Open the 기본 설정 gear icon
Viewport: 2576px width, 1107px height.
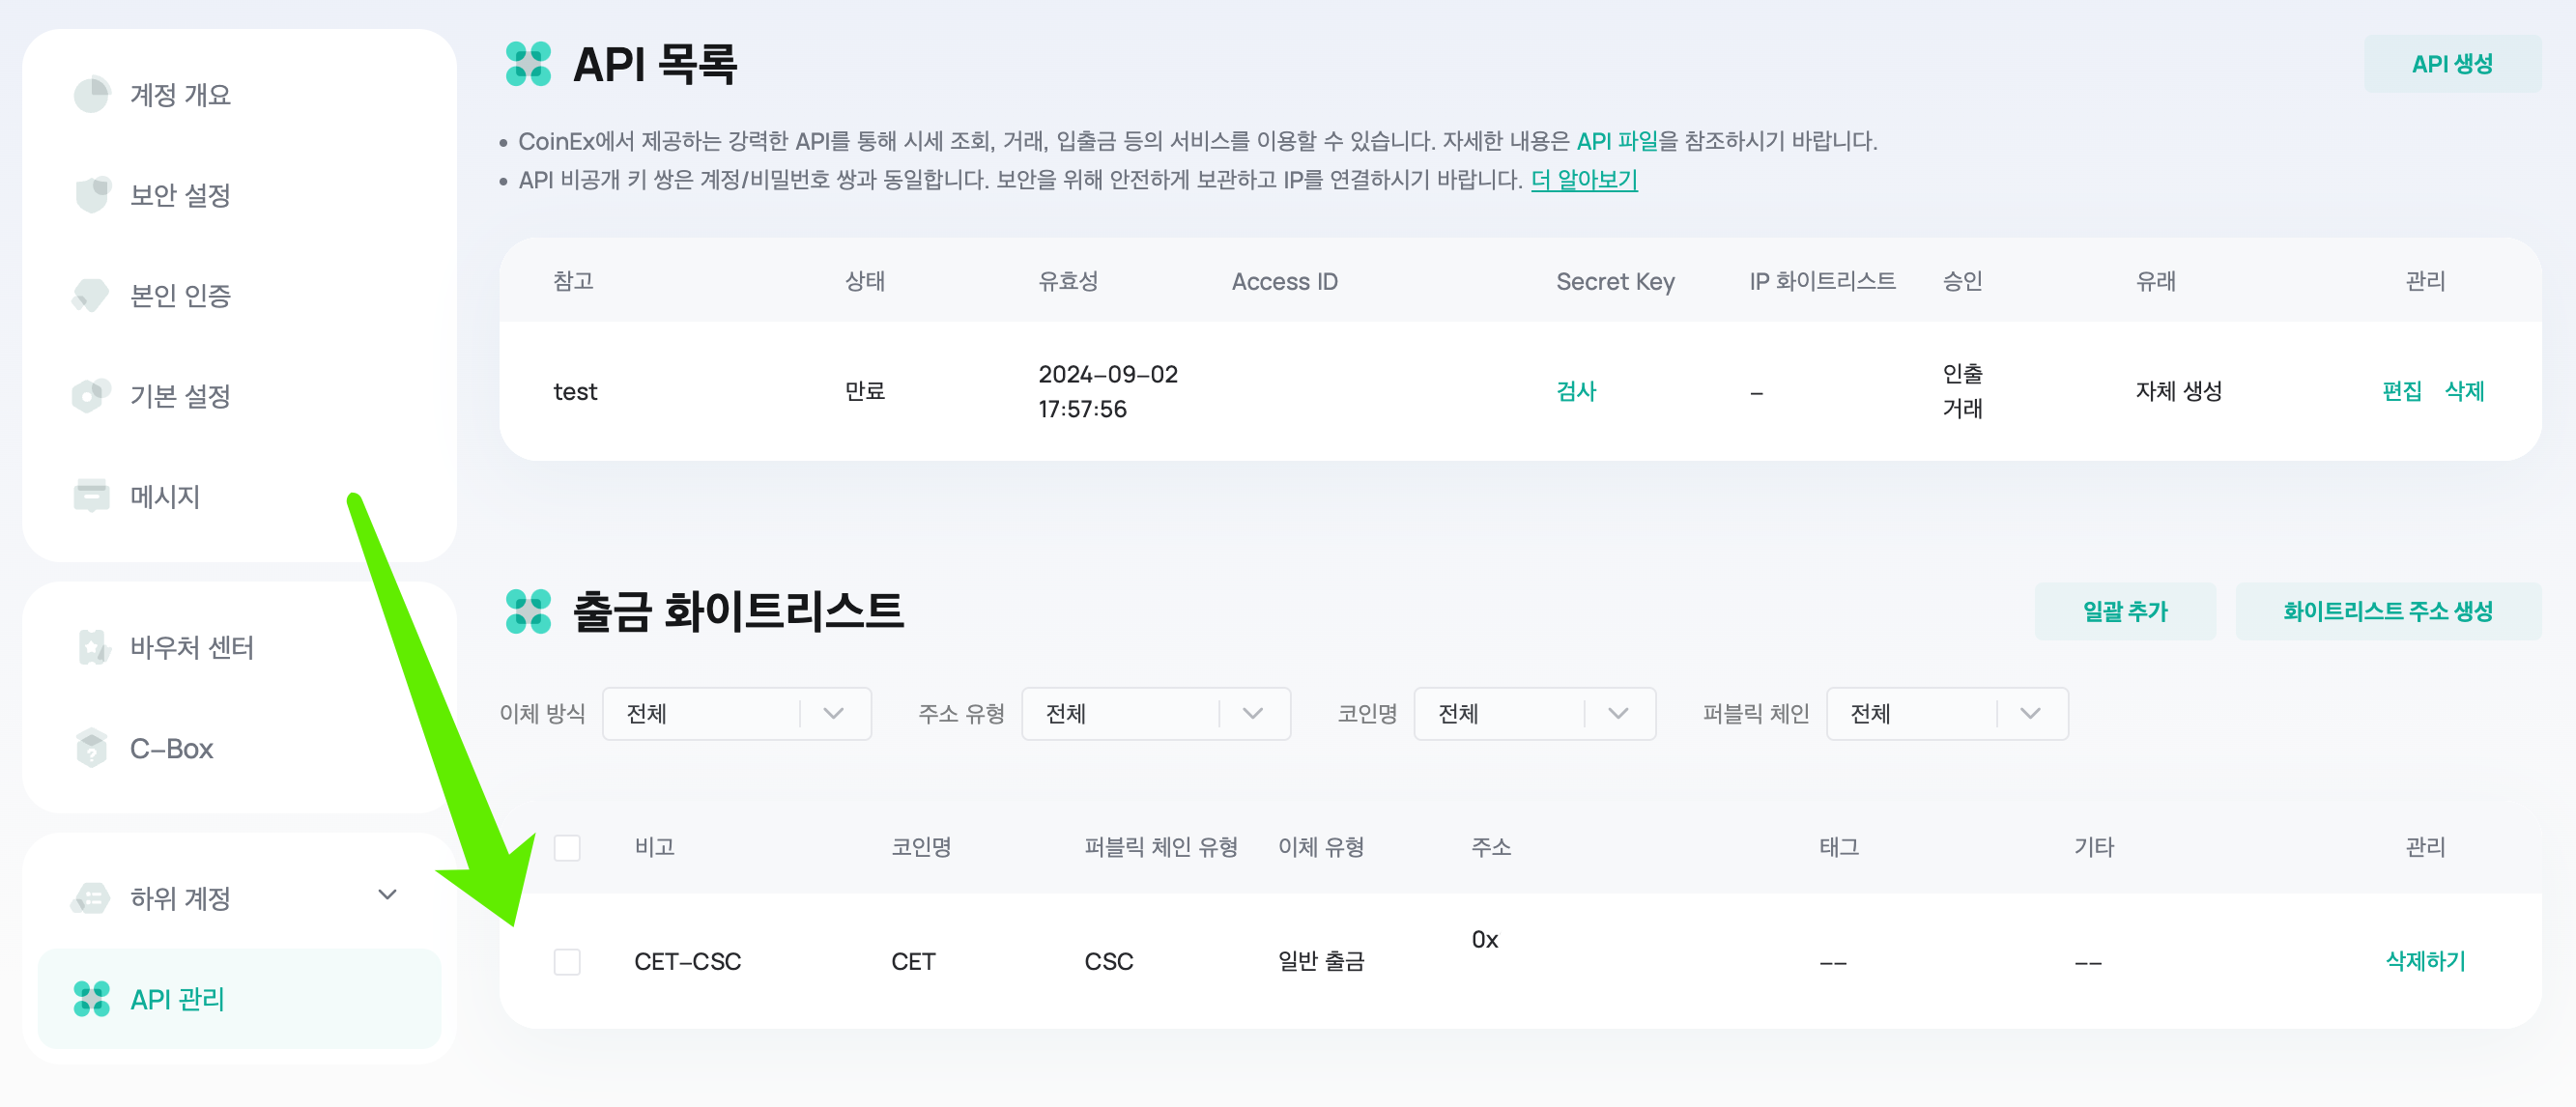91,396
